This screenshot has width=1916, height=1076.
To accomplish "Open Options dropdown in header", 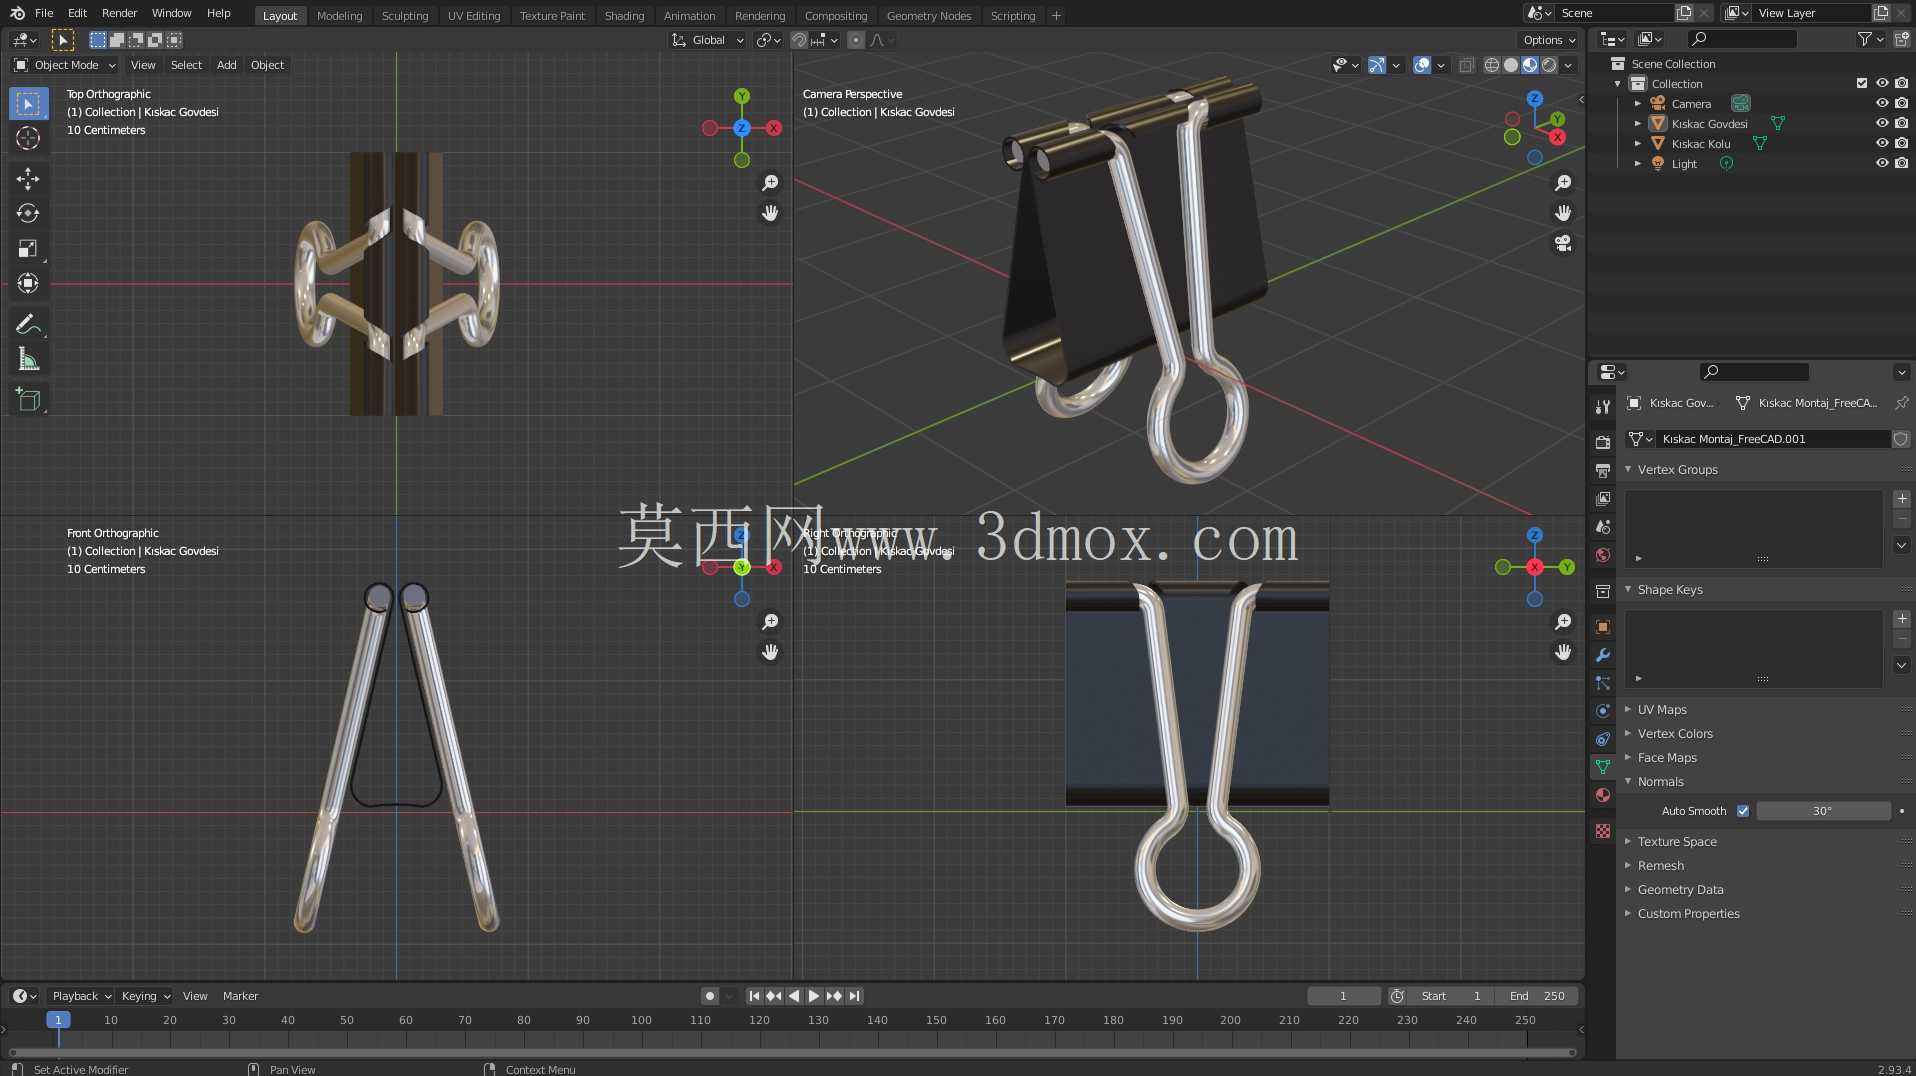I will click(1549, 40).
